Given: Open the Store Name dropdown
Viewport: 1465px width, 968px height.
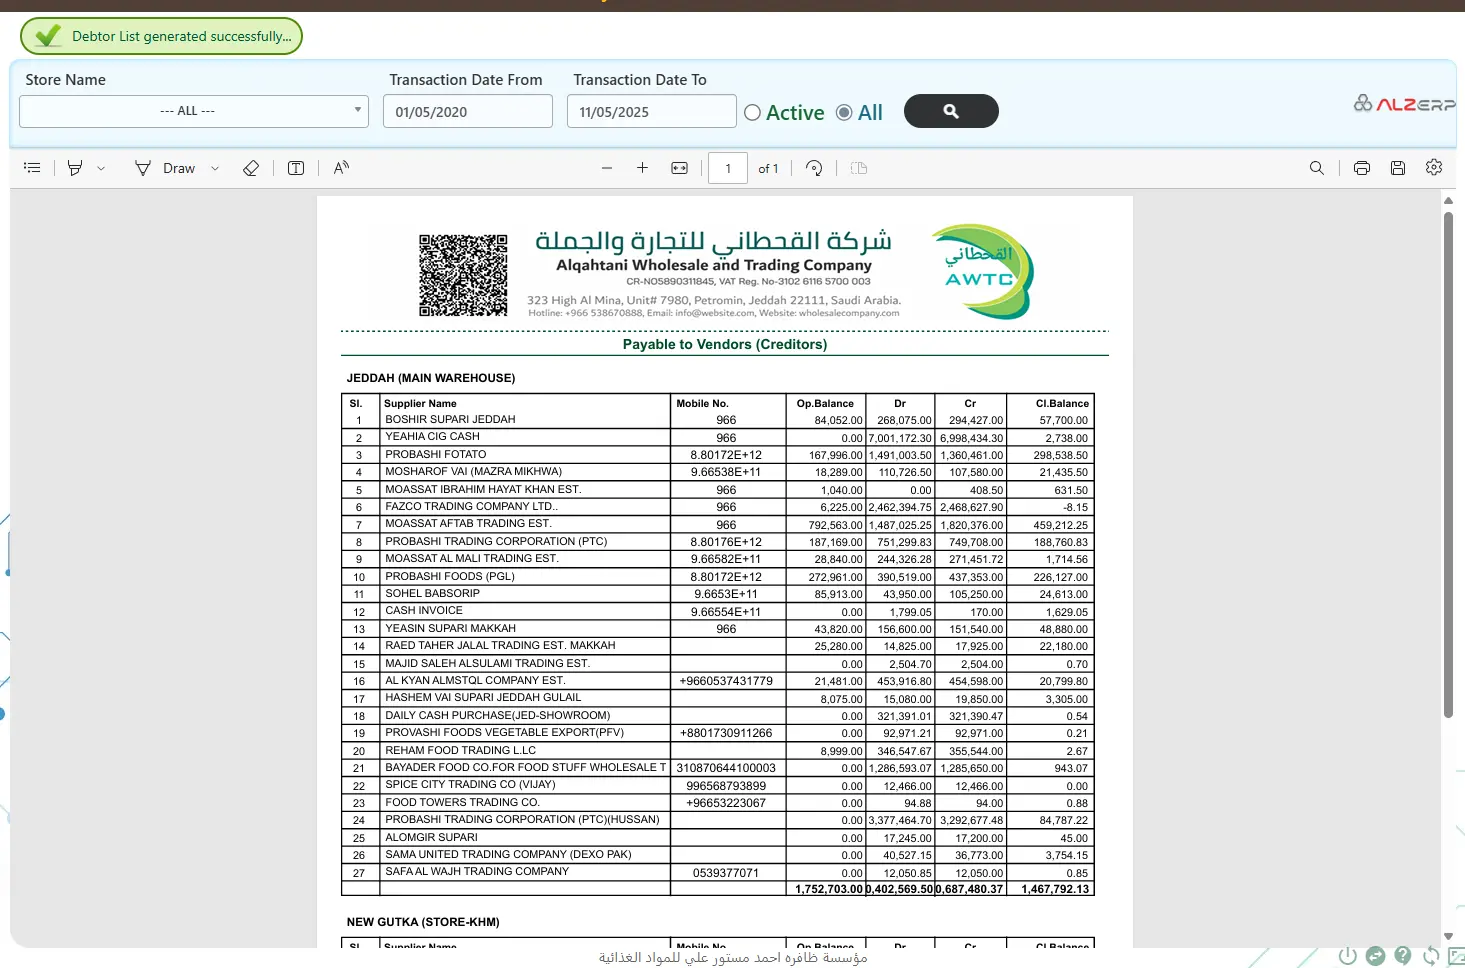Looking at the screenshot, I should point(194,111).
